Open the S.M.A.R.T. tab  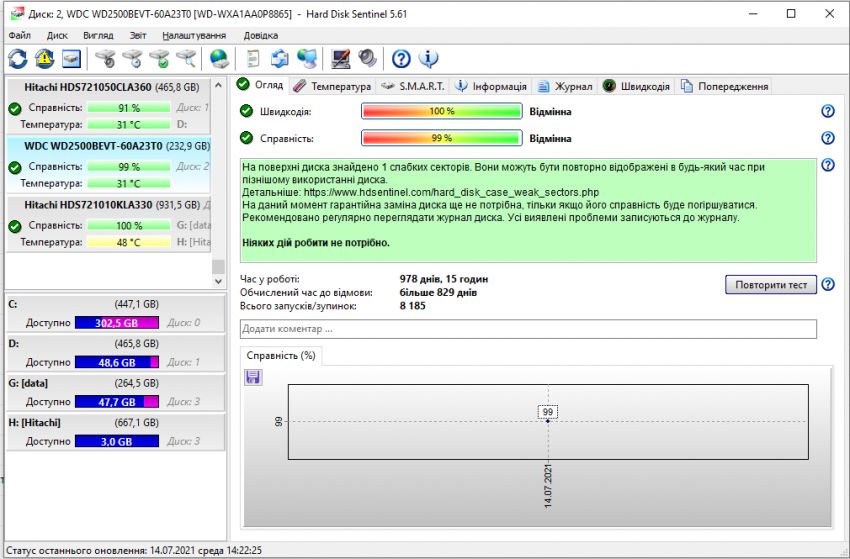[413, 86]
